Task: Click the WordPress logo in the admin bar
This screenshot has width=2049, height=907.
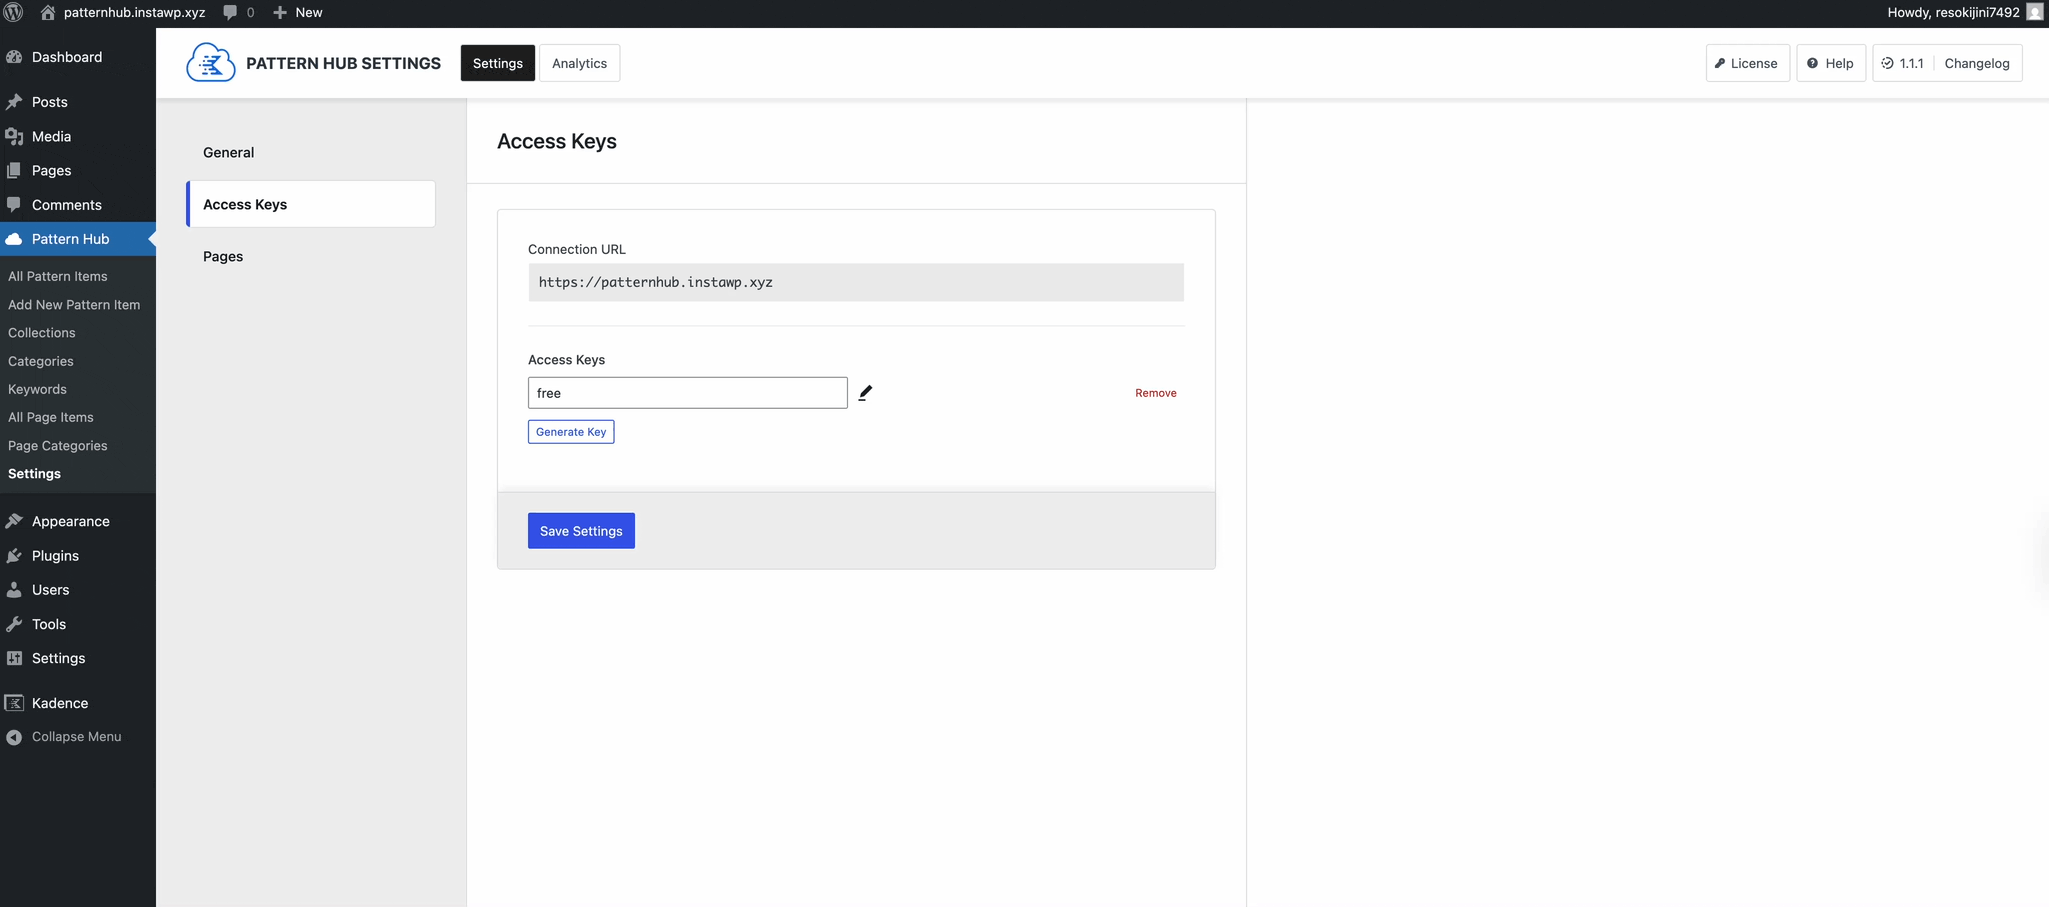Action: pyautogui.click(x=13, y=12)
